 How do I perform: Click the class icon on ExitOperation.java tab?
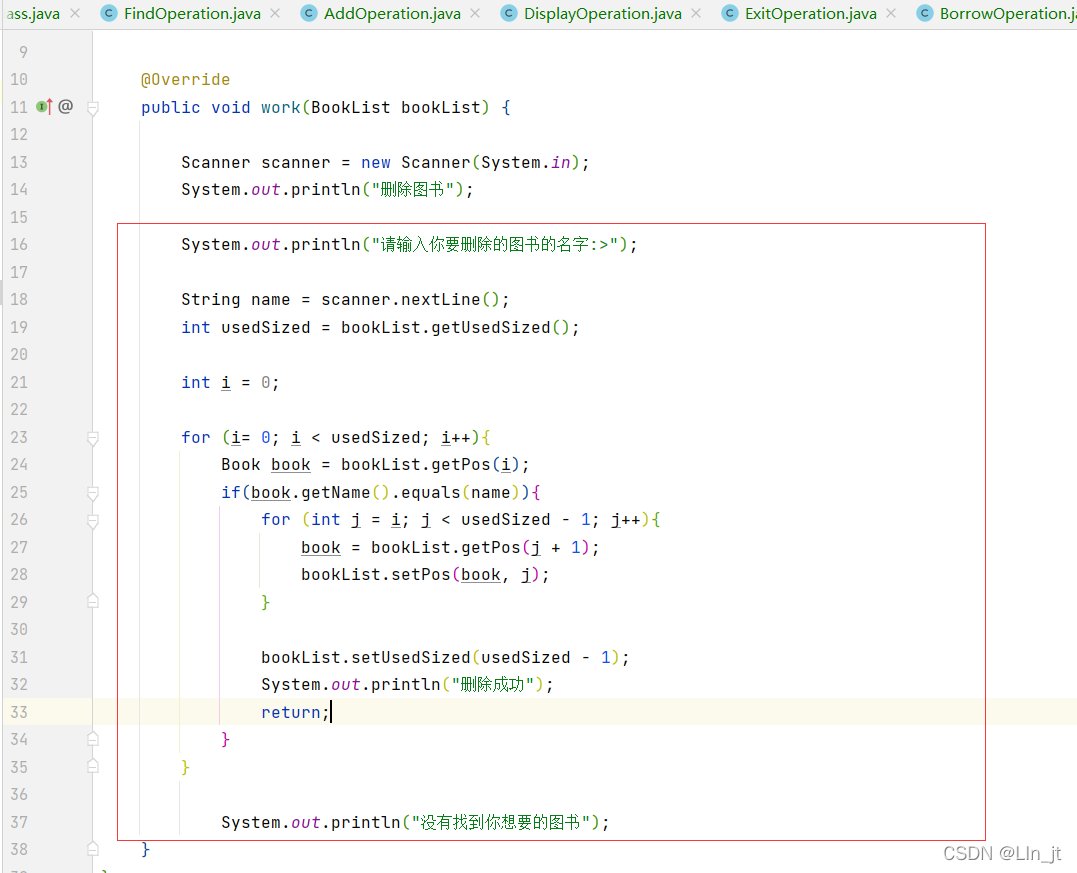coord(730,13)
